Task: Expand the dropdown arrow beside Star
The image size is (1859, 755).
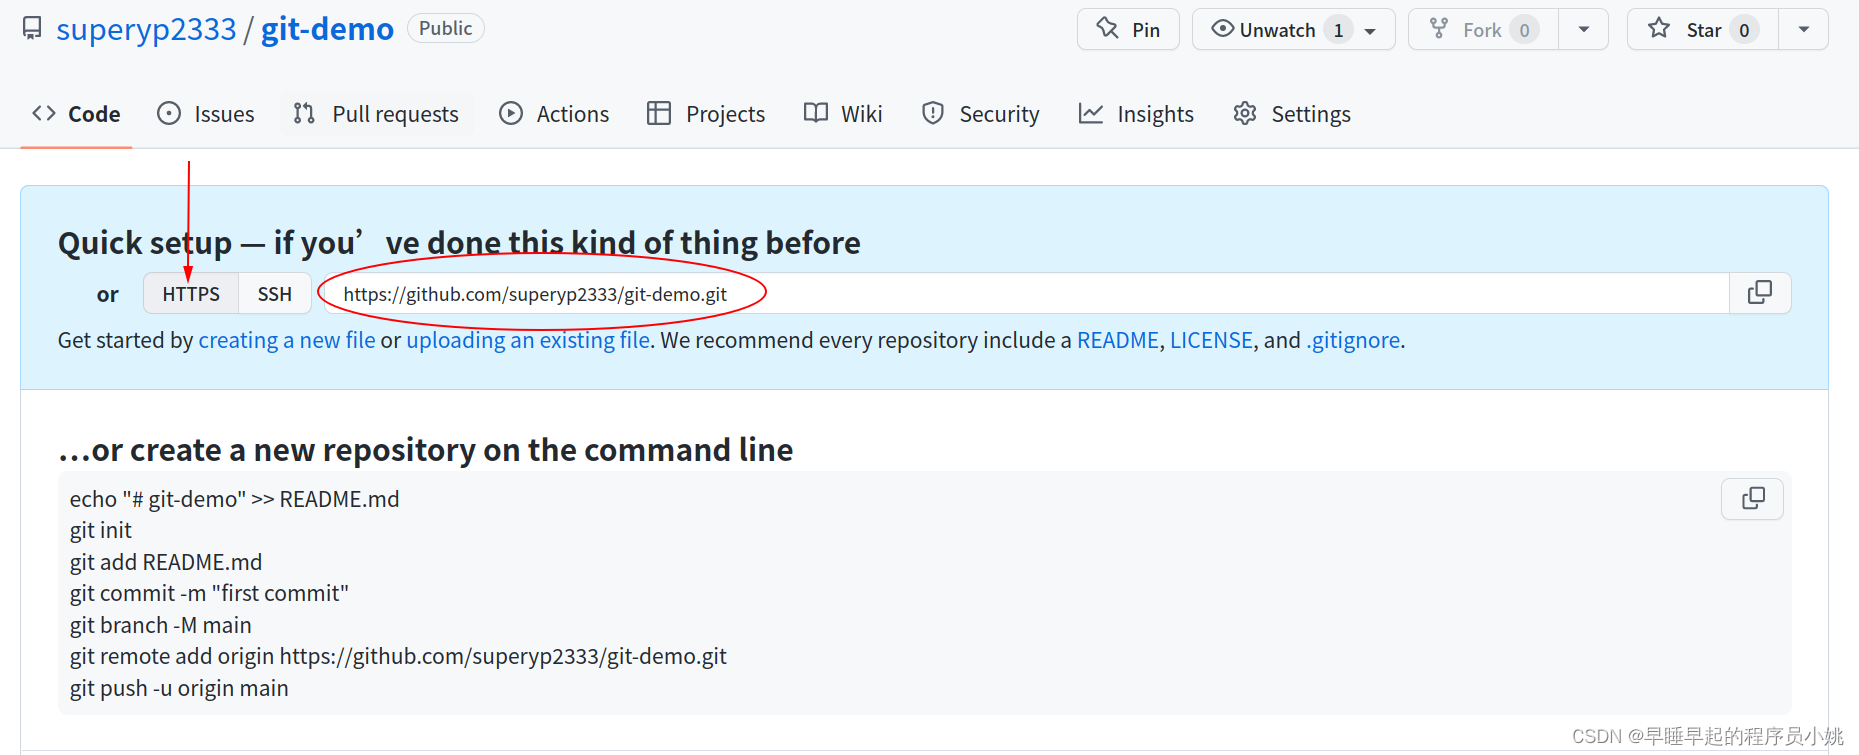Action: pyautogui.click(x=1804, y=29)
